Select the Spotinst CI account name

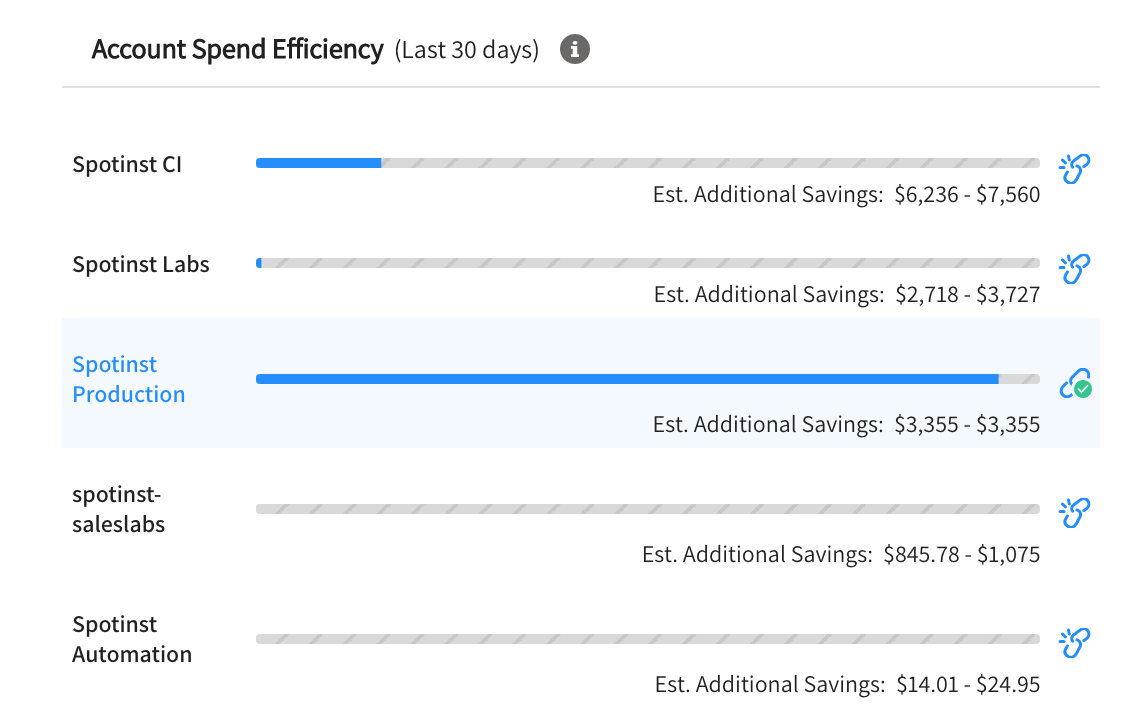[x=127, y=165]
